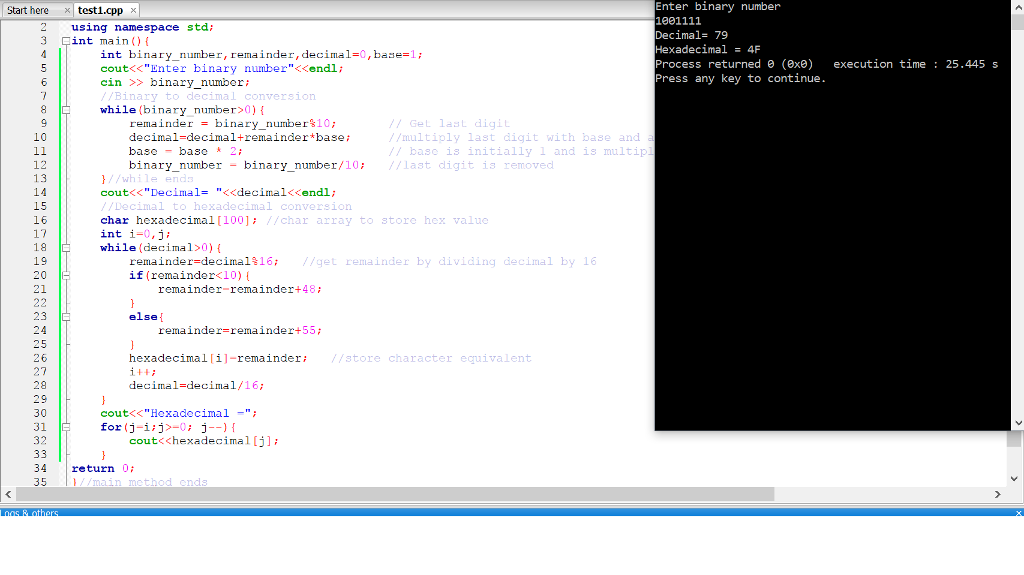The height and width of the screenshot is (575, 1024).
Task: Click 'decimal=decimal+remainder*base;' statement
Action: 240,137
